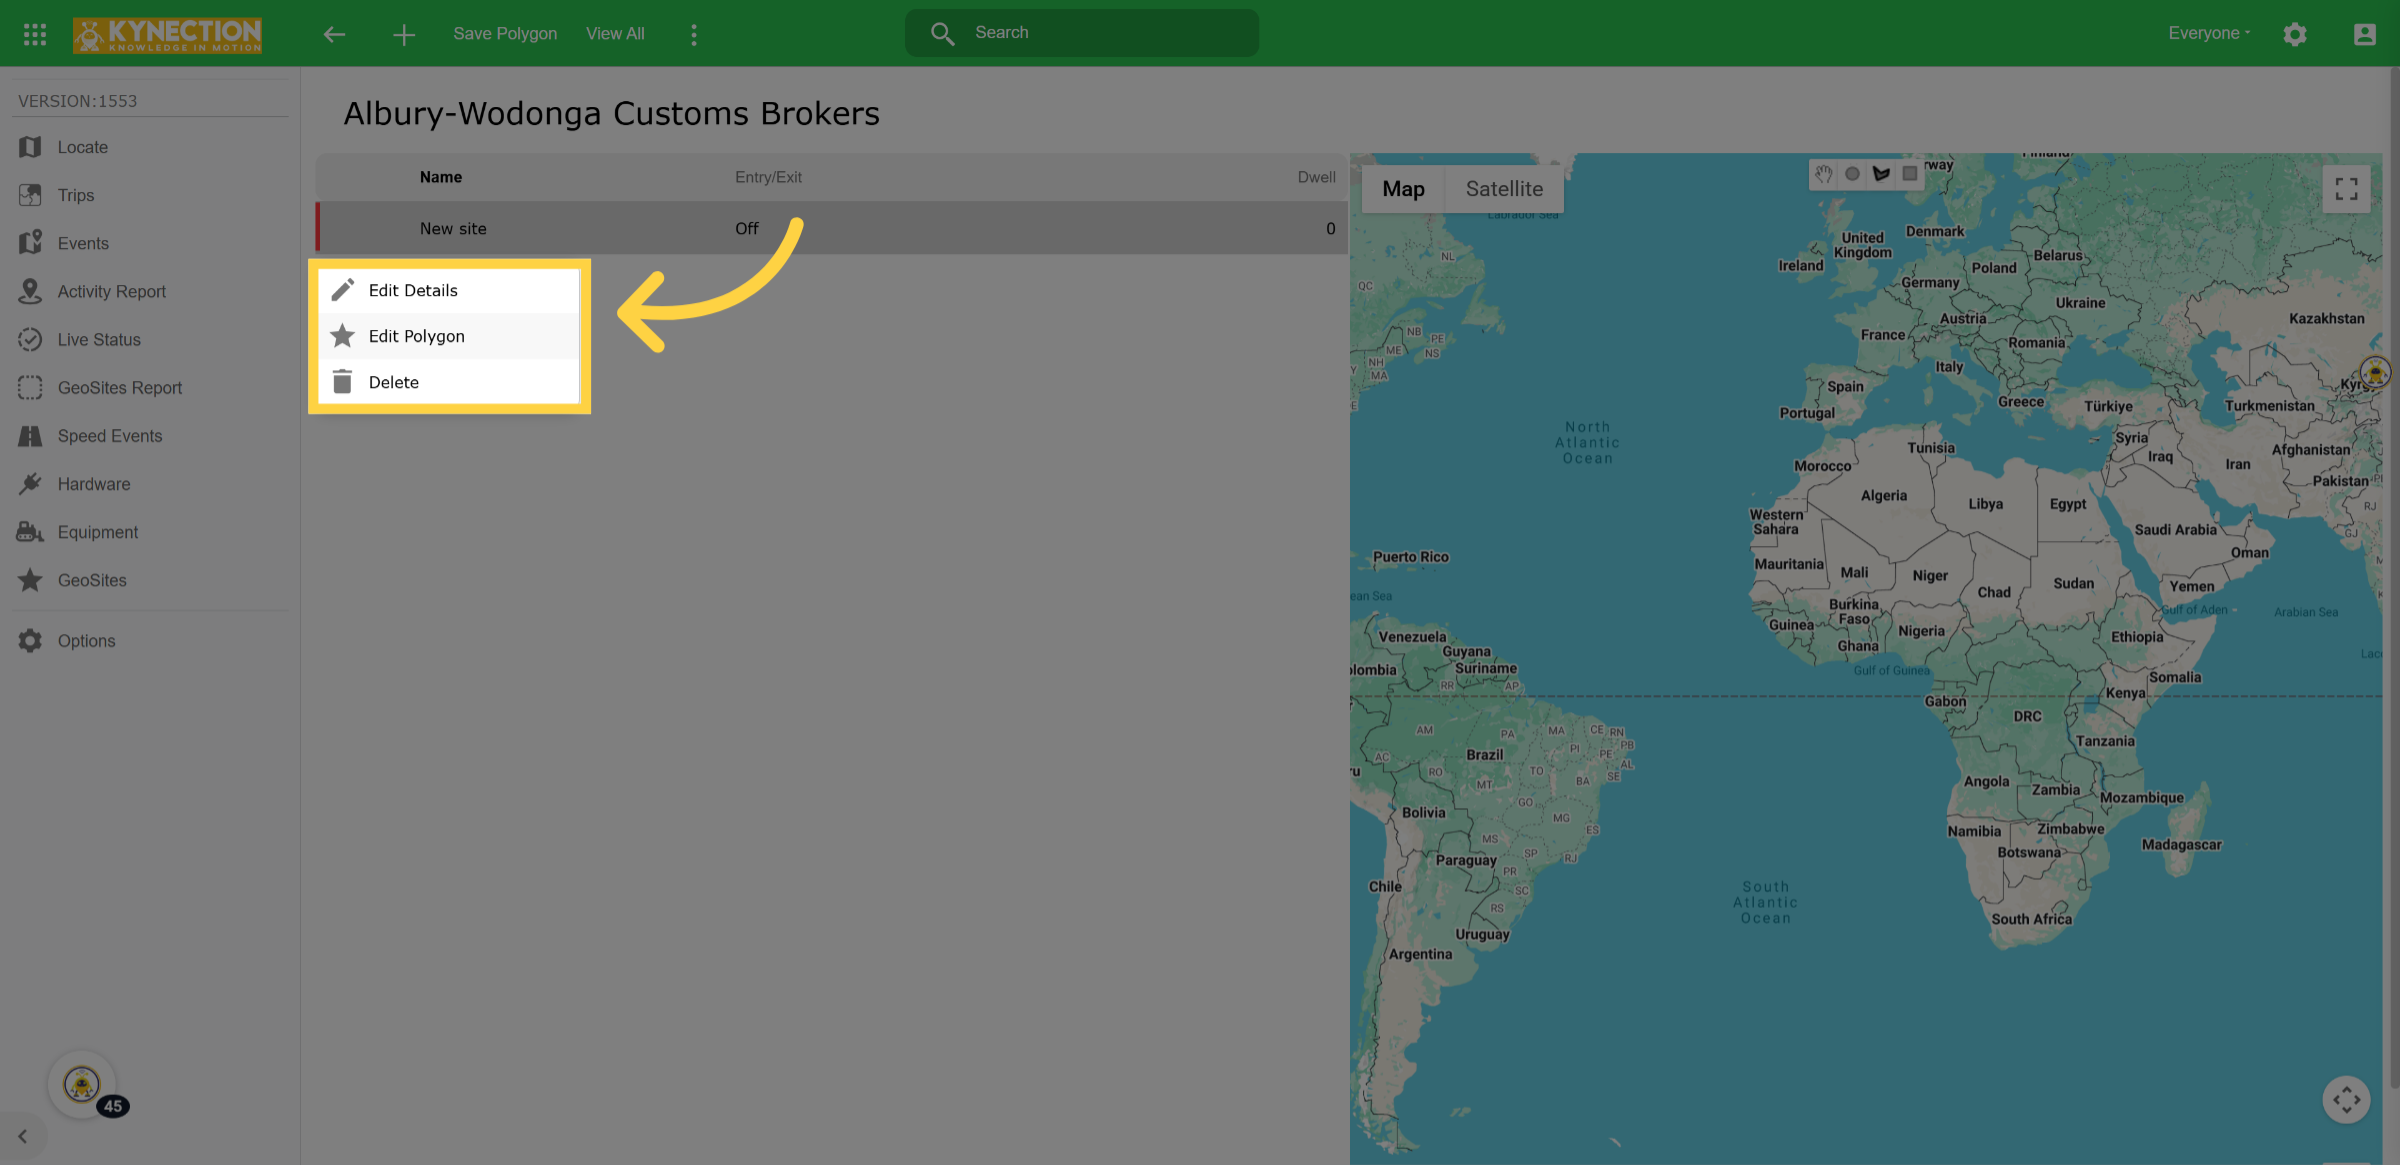Click the Activity Report sidebar icon
The width and height of the screenshot is (2400, 1165).
(x=30, y=291)
